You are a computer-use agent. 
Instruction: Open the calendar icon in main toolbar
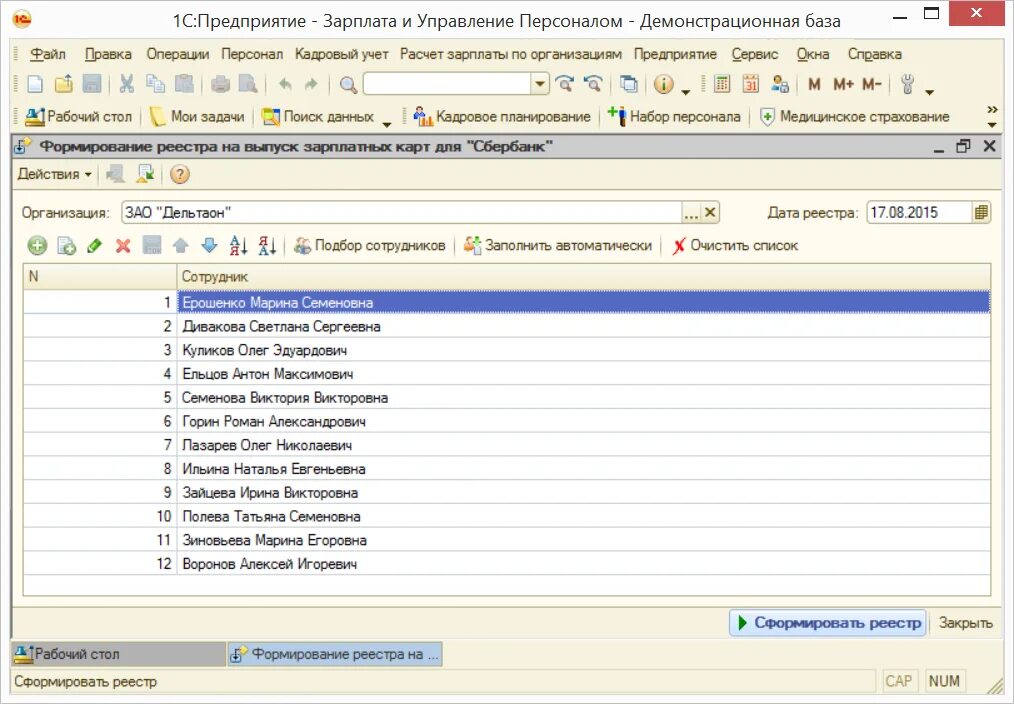750,84
